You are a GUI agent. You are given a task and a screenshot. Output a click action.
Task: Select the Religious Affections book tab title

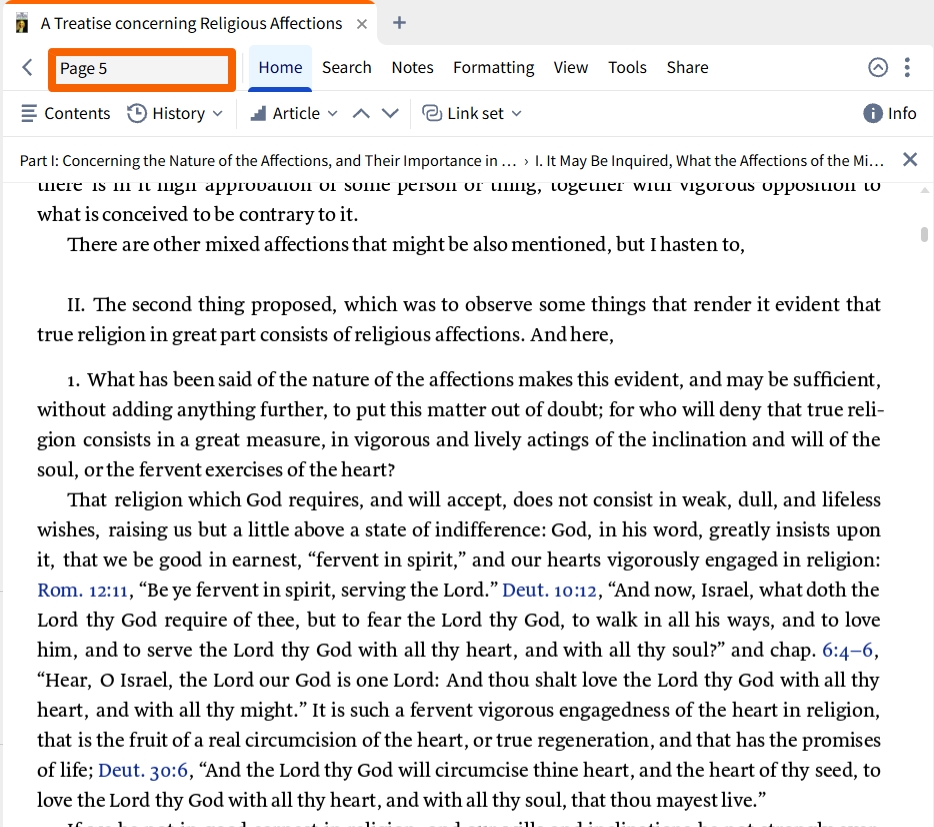tap(191, 23)
